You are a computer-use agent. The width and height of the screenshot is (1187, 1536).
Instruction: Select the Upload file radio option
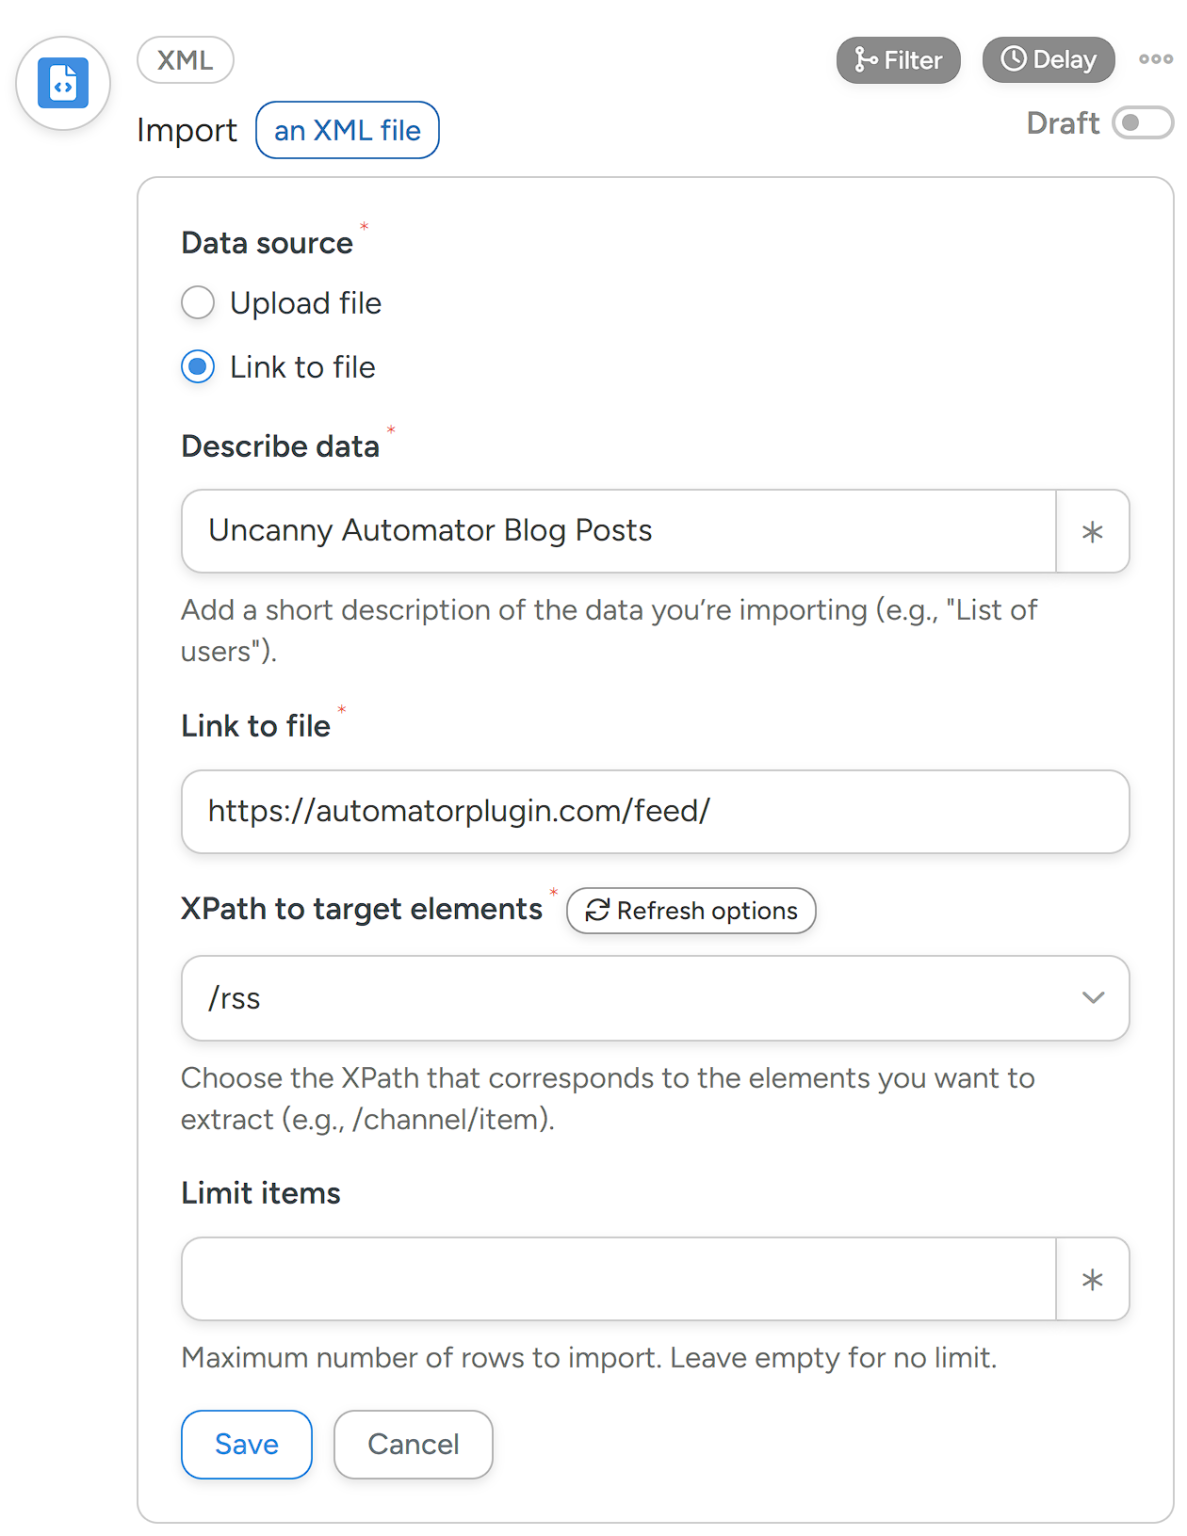(197, 302)
